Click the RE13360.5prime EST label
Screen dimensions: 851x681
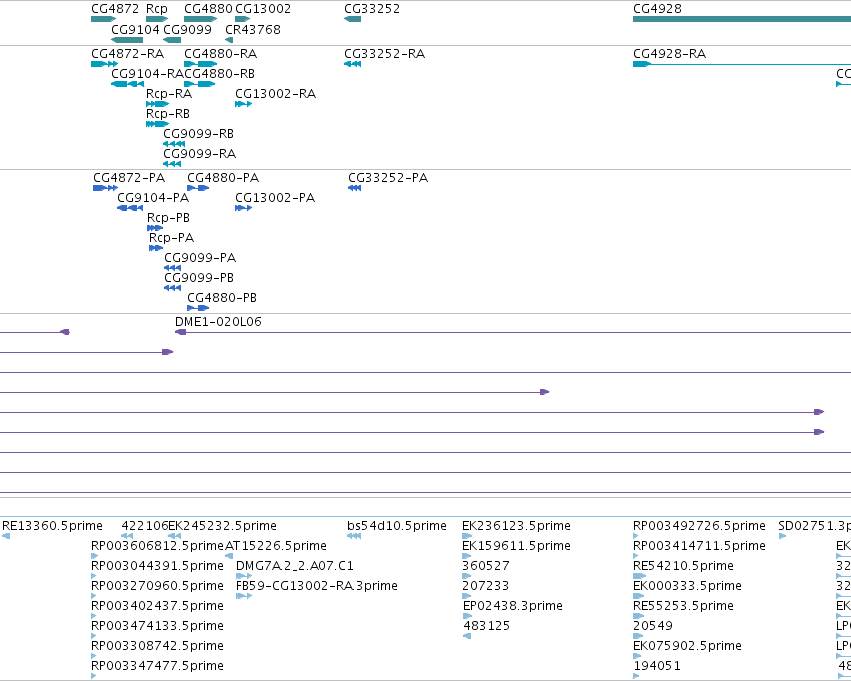click(x=52, y=526)
